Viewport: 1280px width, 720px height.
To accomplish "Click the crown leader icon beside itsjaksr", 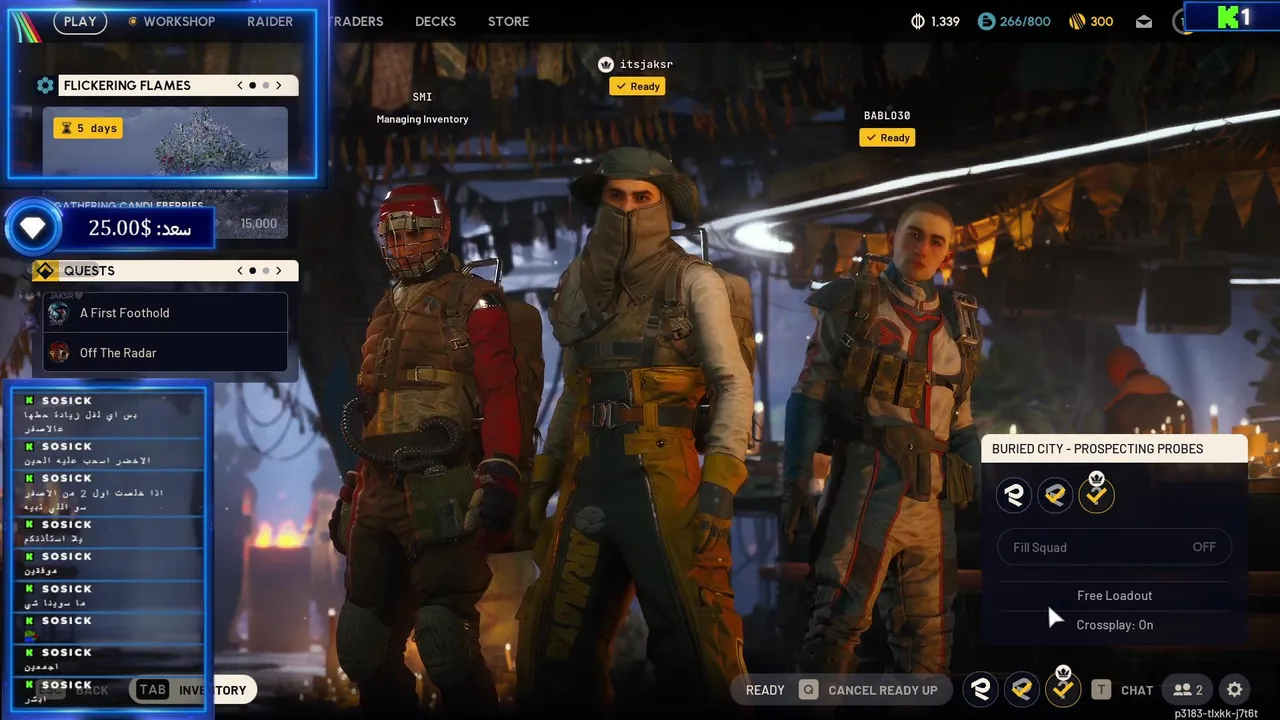I will point(605,64).
